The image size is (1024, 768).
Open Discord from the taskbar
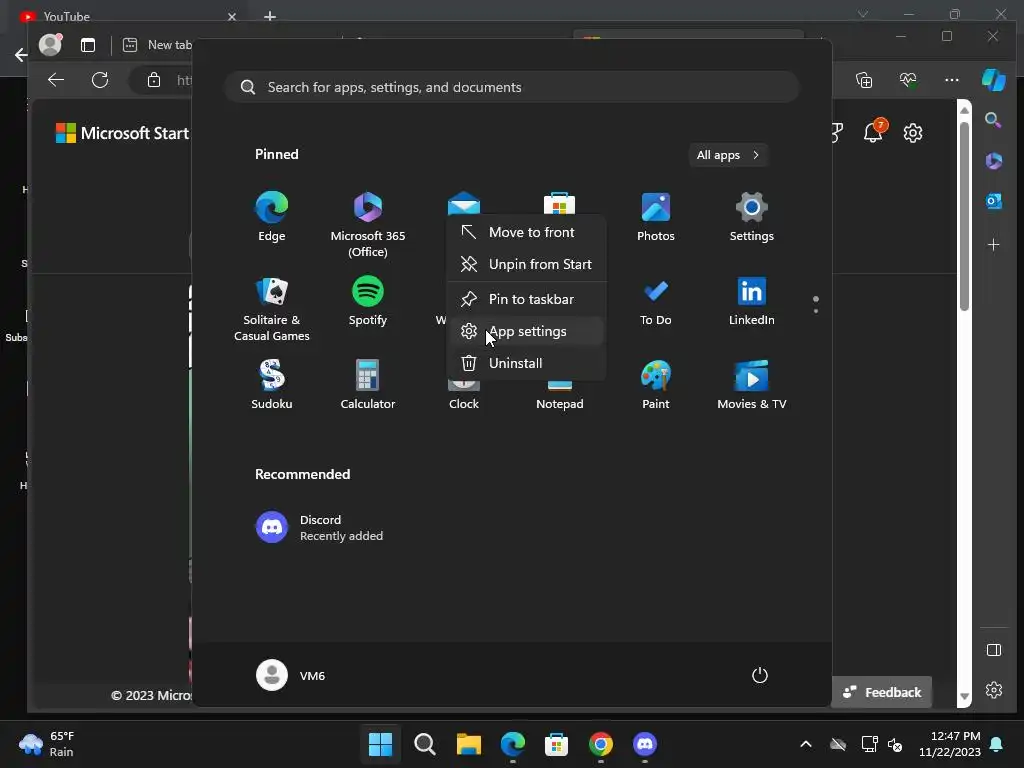(x=645, y=744)
